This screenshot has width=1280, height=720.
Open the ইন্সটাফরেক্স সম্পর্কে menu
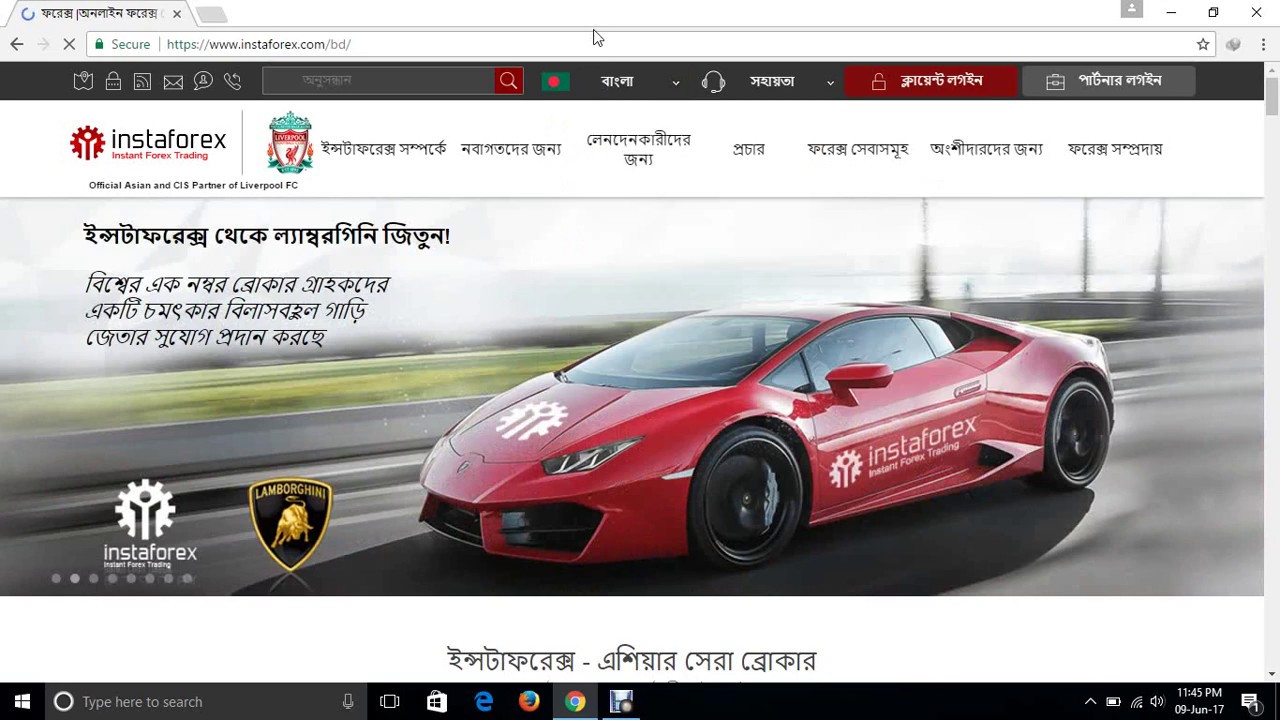(383, 149)
